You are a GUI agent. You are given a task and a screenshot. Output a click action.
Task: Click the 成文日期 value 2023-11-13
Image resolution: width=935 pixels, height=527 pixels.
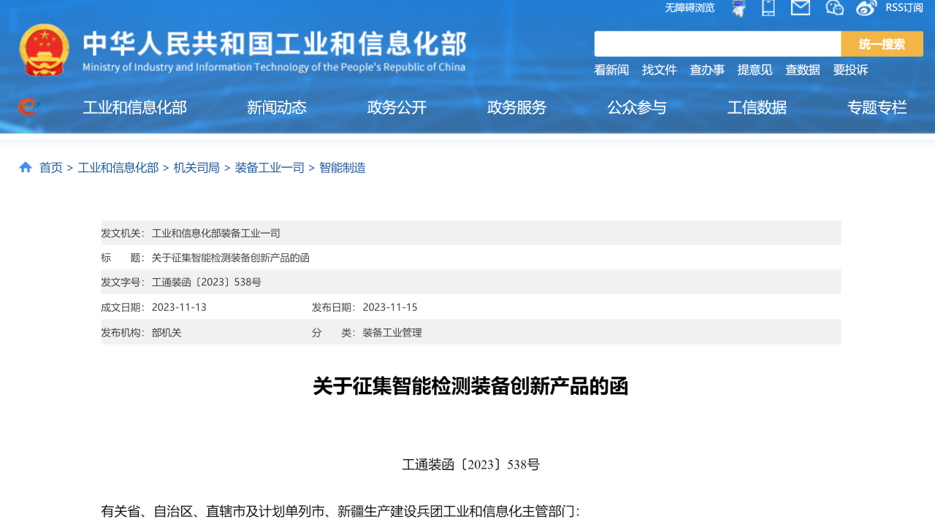[179, 307]
